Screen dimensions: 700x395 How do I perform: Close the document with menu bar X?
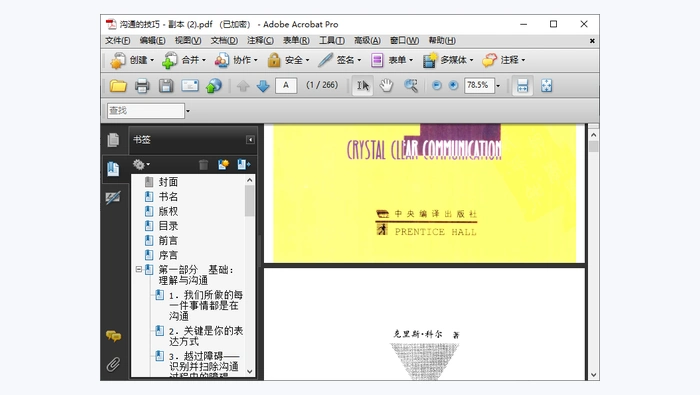click(592, 41)
